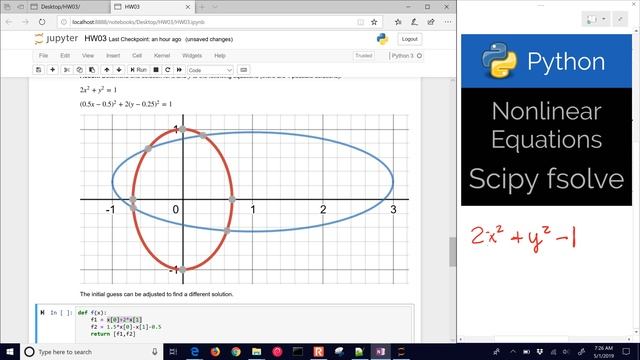Move the selected cell up
Viewport: 640px width, 360px height.
[x=107, y=70]
